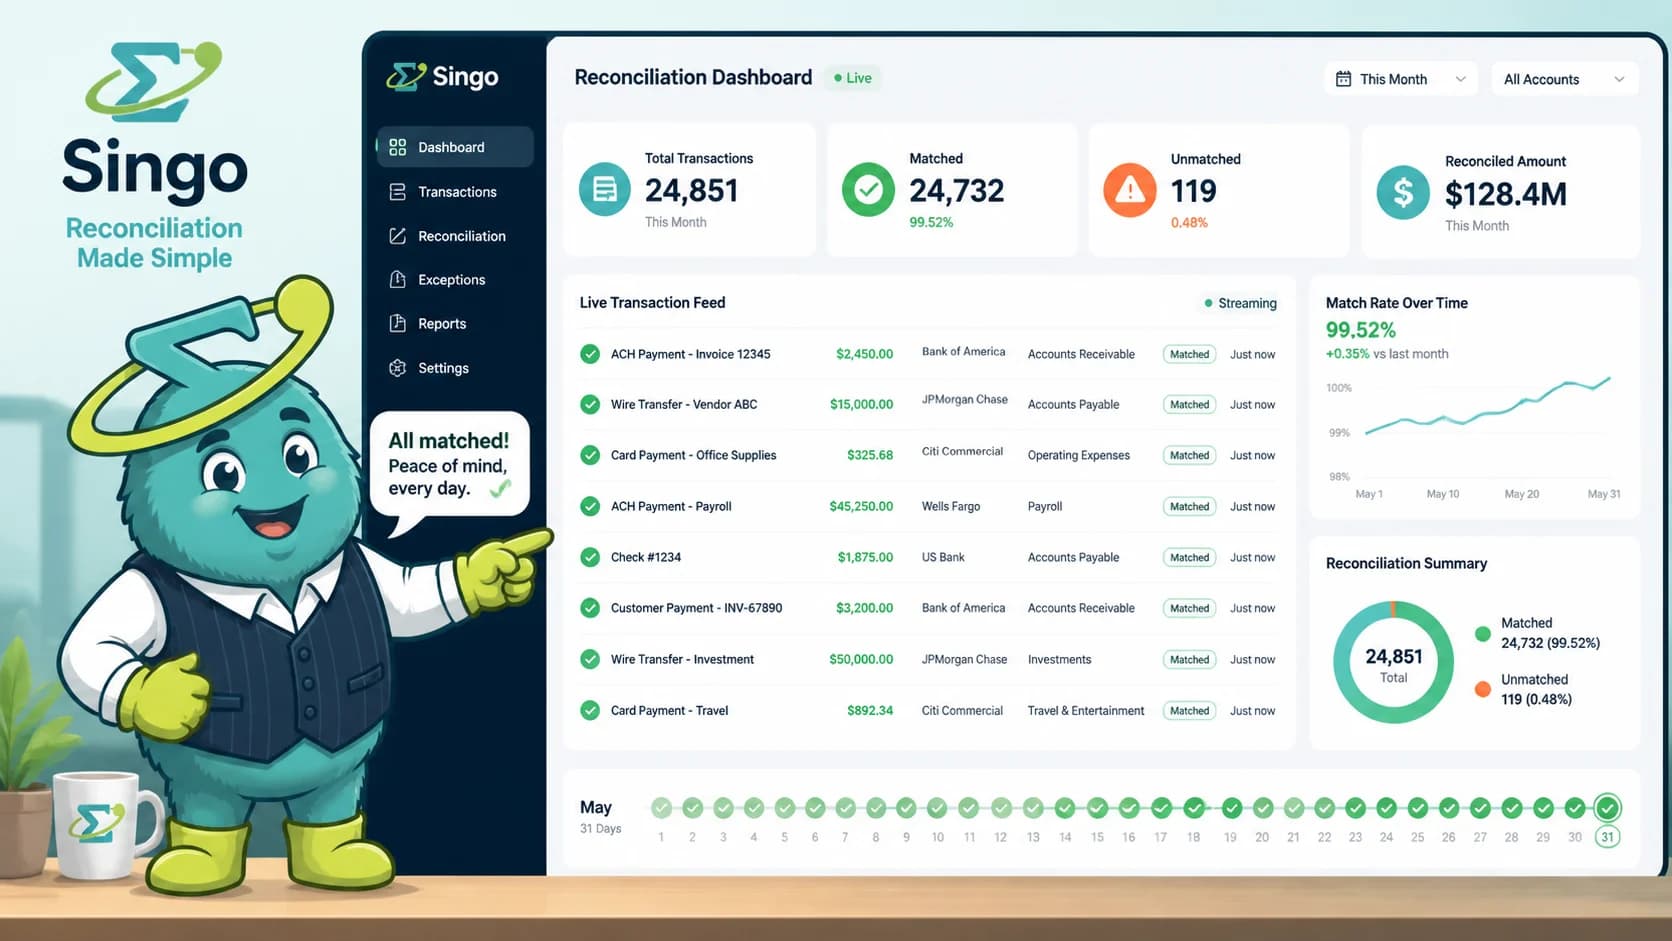
Task: Click the calendar icon beside This Month
Action: (1344, 79)
